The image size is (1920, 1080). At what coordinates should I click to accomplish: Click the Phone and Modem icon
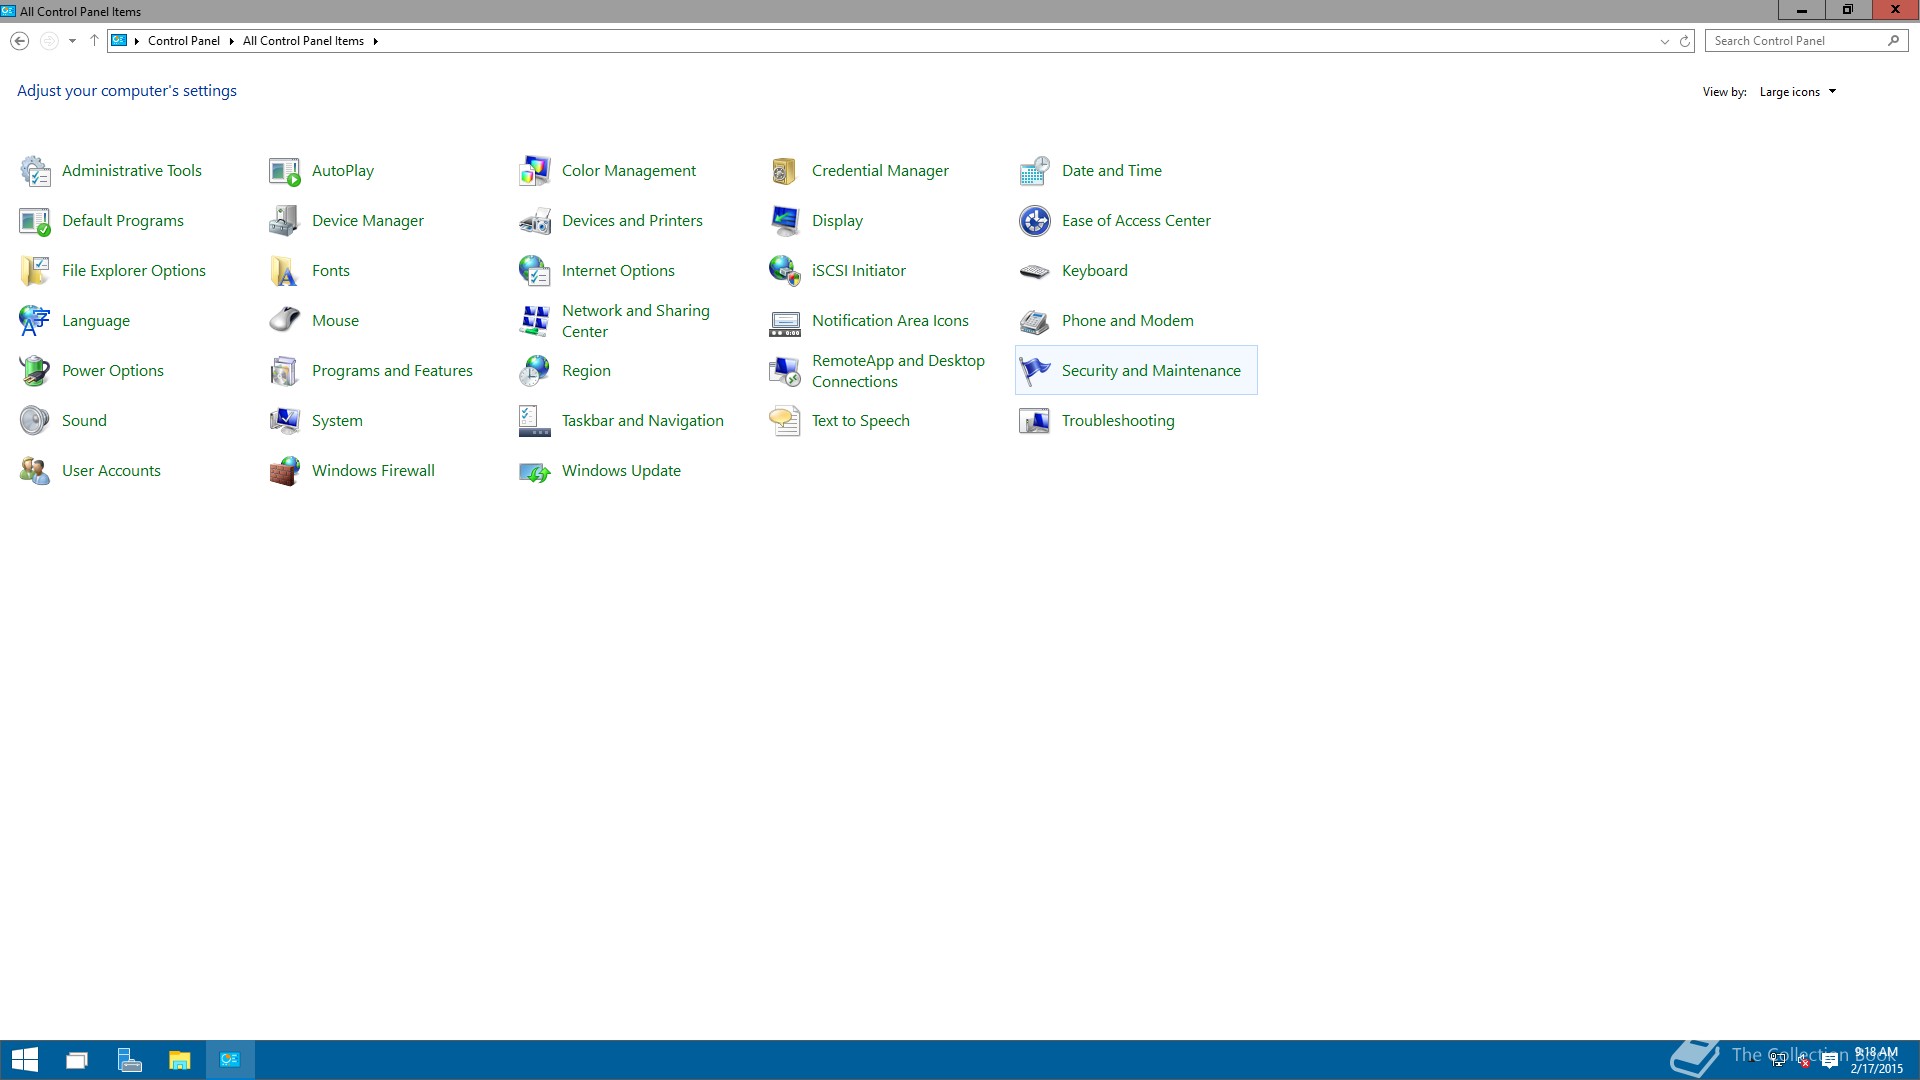[x=1035, y=321]
